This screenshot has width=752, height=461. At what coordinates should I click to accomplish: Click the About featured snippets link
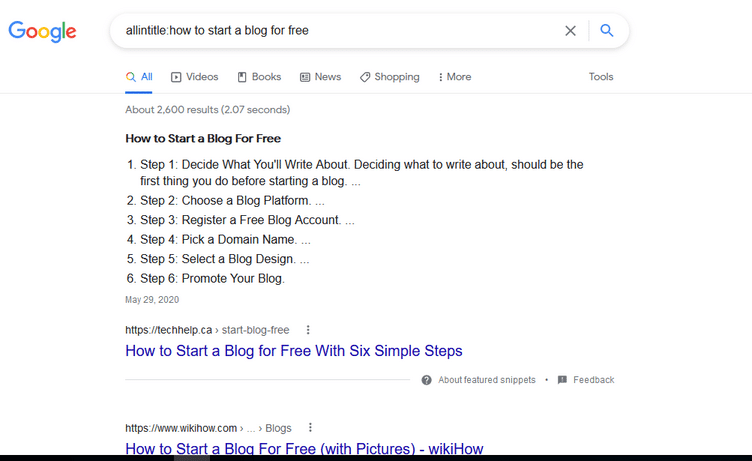pos(487,380)
